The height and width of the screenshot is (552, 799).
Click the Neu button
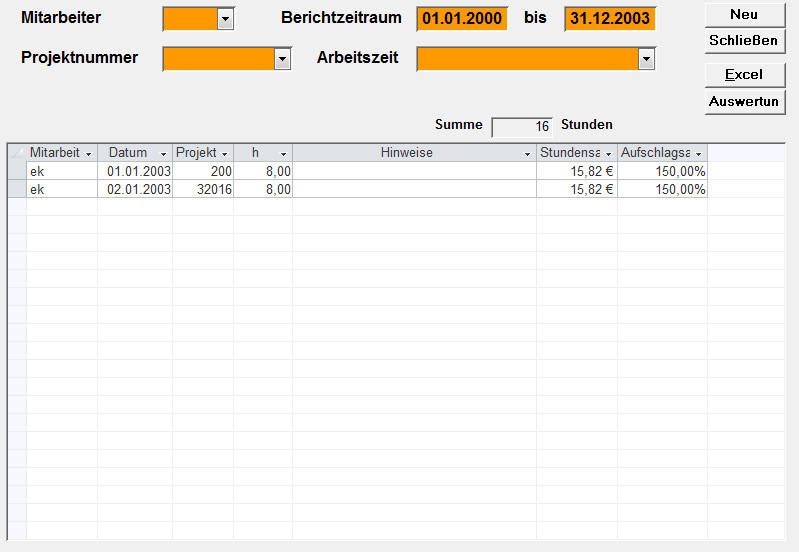tap(744, 15)
